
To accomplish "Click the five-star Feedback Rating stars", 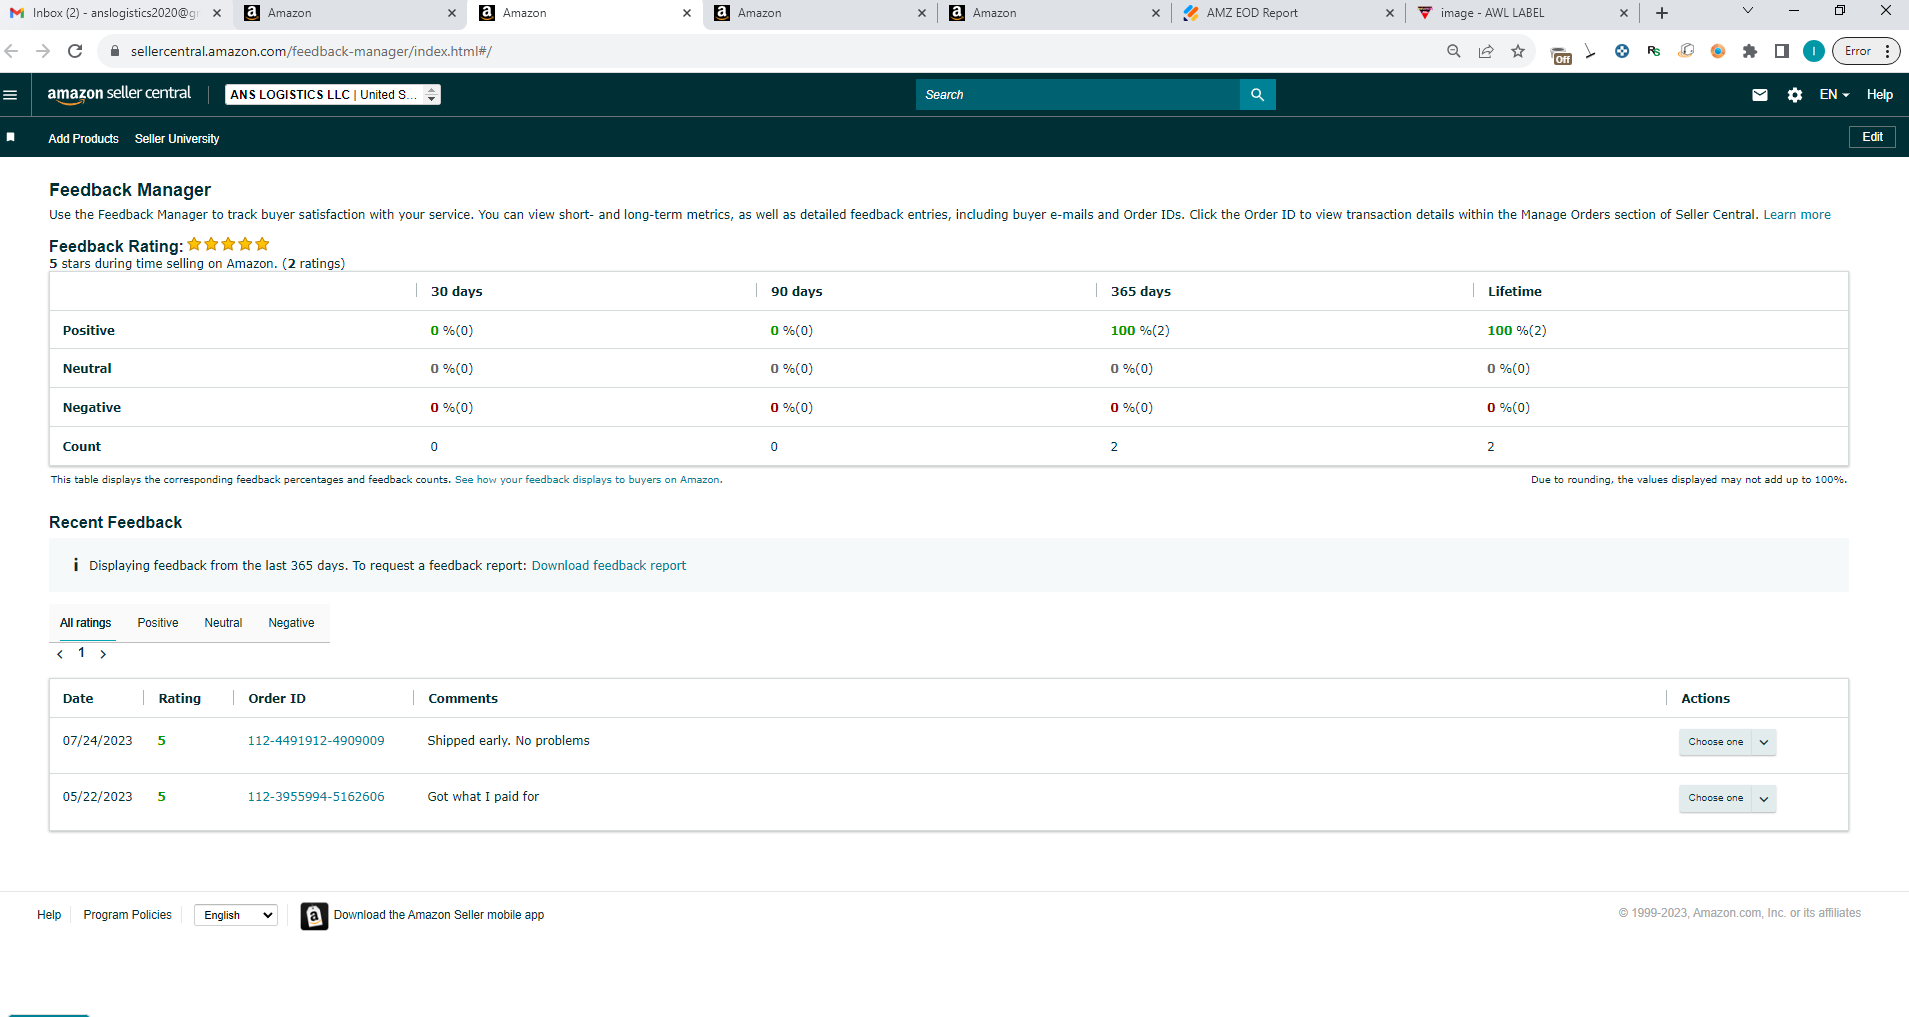I will pos(228,244).
